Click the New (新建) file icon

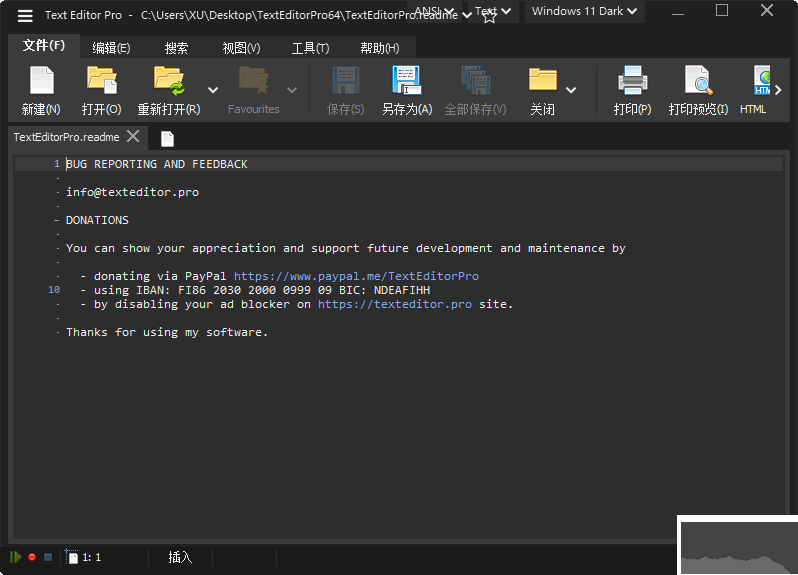coord(41,82)
